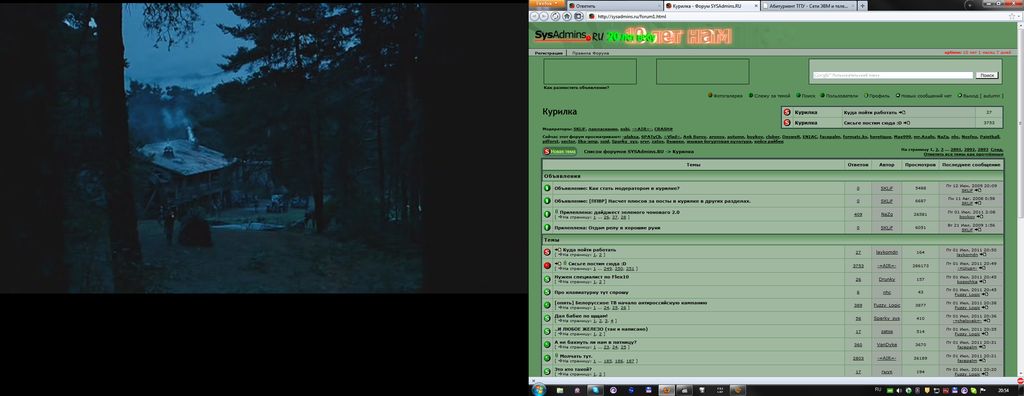1024x396 pixels.
Task: Click the RU language indicator in taskbar
Action: coord(878,389)
